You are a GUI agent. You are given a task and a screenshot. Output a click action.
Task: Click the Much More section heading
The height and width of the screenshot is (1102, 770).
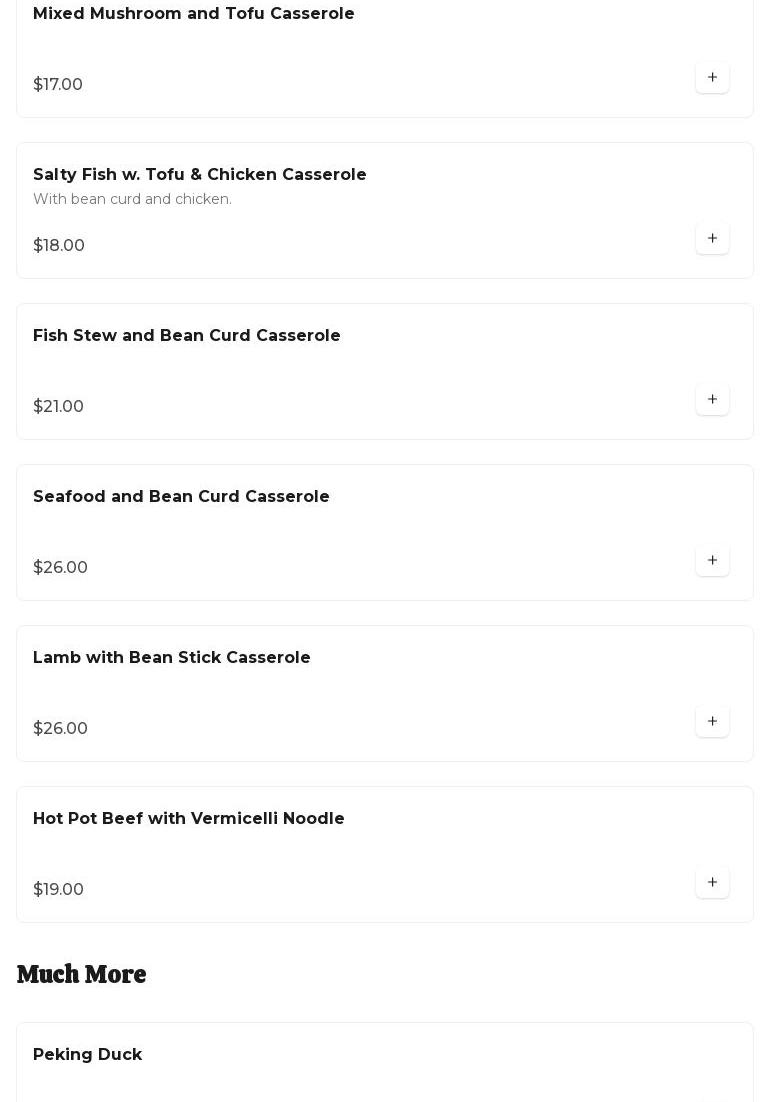point(82,974)
